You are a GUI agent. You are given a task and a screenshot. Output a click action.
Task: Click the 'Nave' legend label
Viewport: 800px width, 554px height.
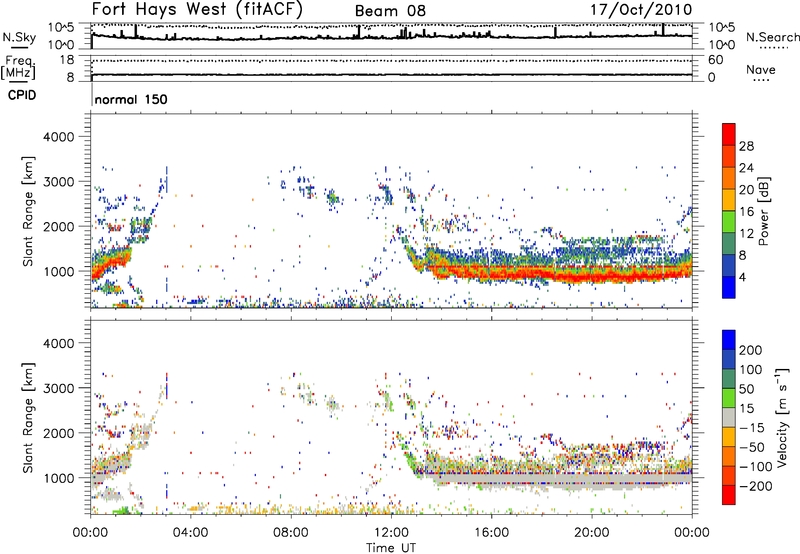pos(761,69)
